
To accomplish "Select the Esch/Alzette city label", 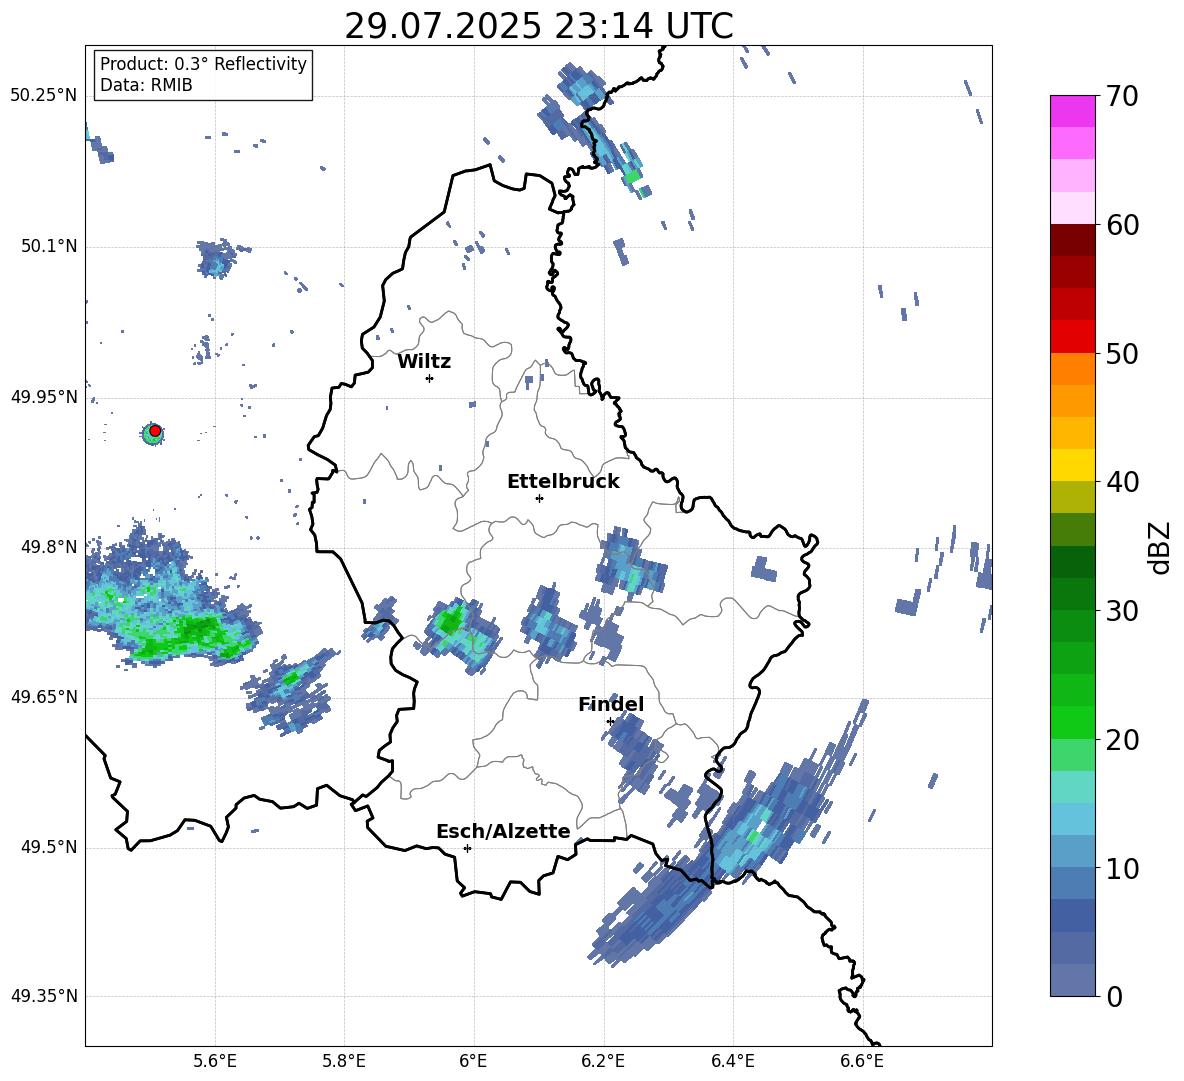I will pos(503,831).
